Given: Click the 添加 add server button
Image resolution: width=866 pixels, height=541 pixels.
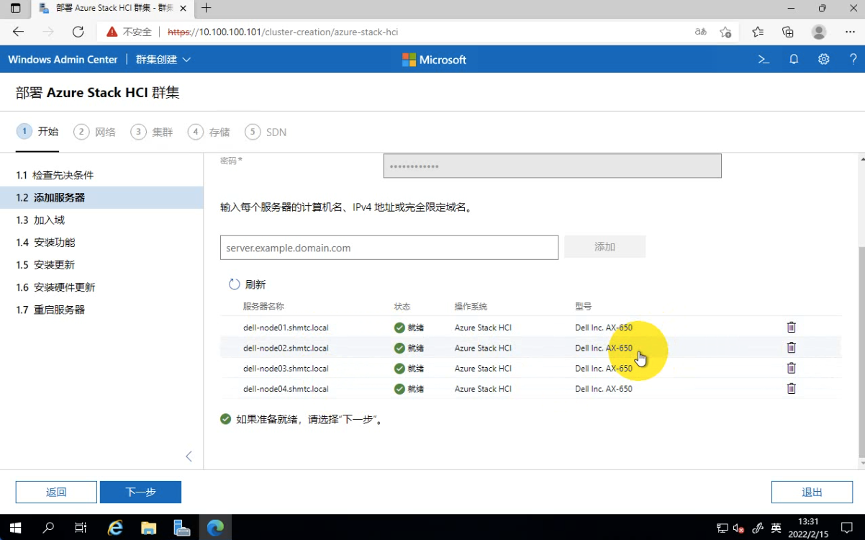Looking at the screenshot, I should 605,247.
